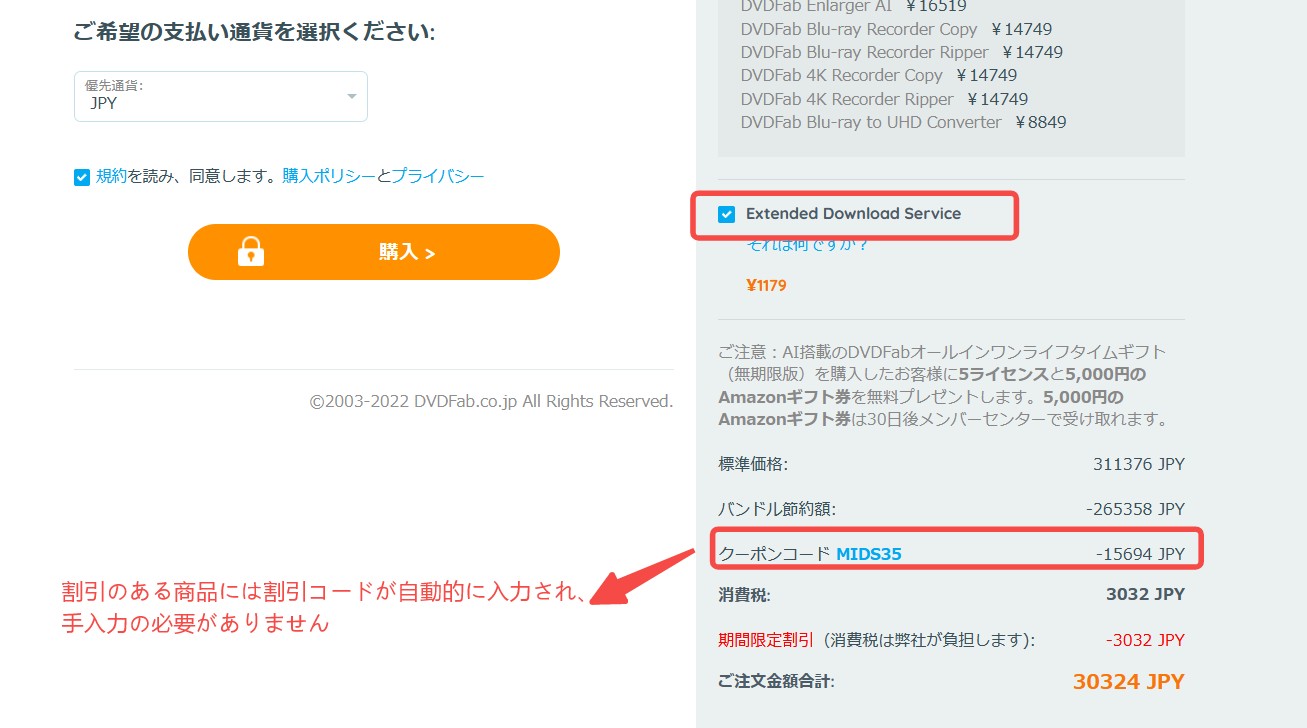The height and width of the screenshot is (728, 1307).
Task: Click the 期間限定割引 red label
Action: click(x=768, y=640)
